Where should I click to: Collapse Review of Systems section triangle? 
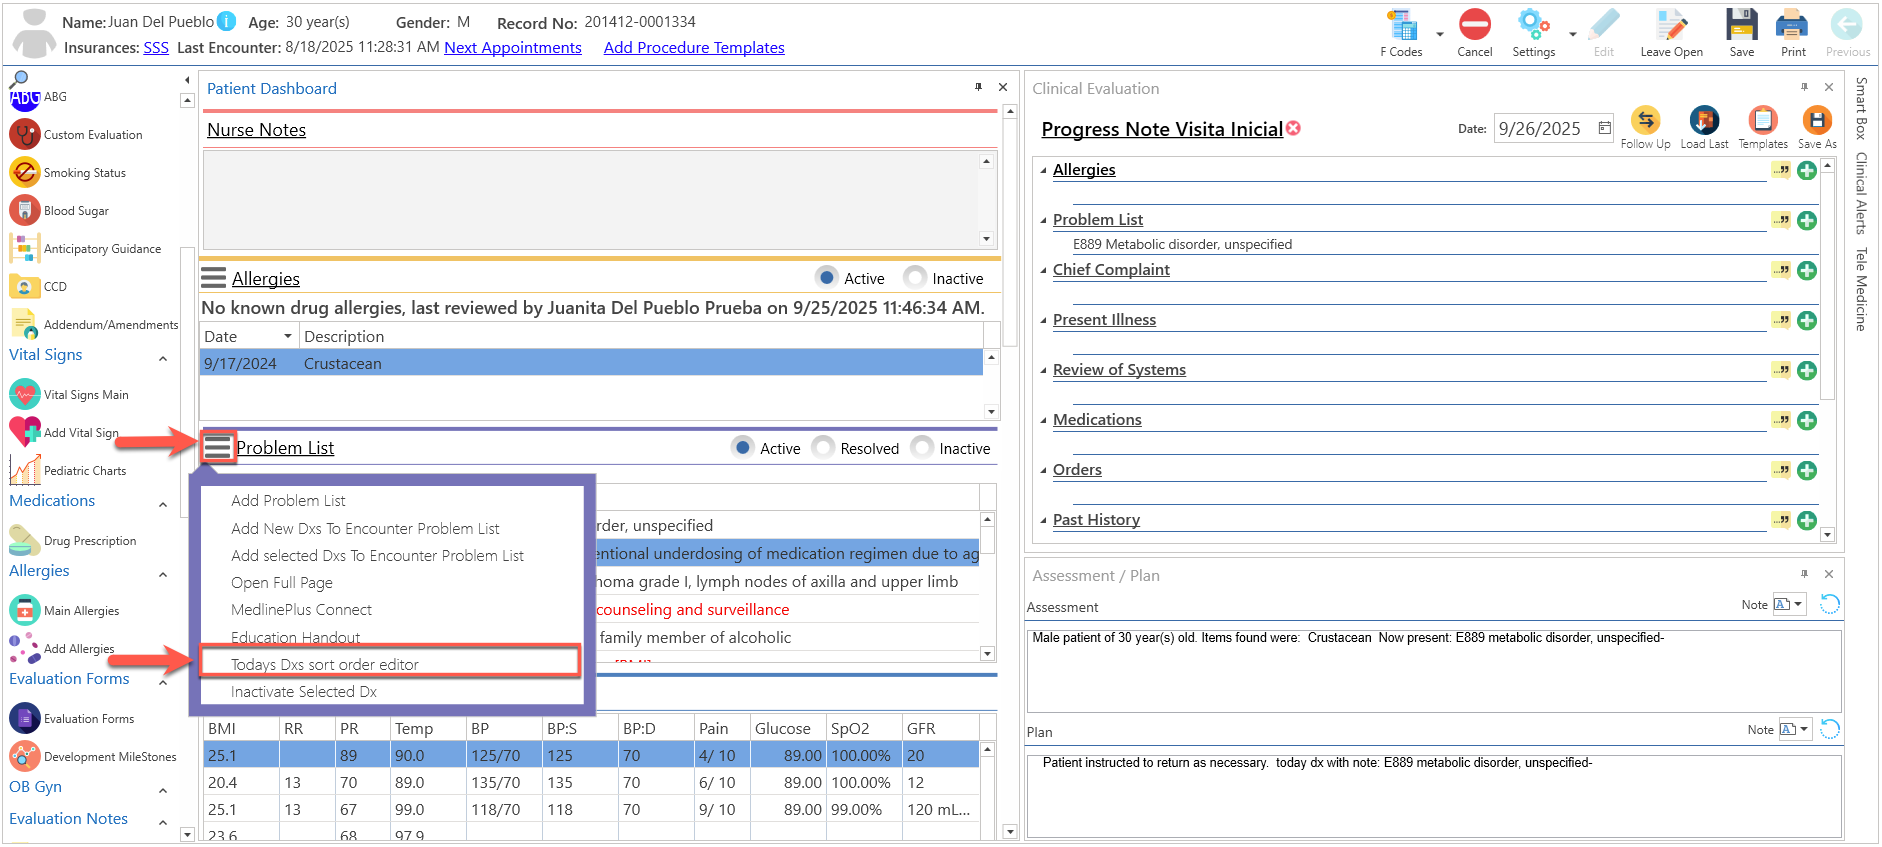click(x=1043, y=371)
